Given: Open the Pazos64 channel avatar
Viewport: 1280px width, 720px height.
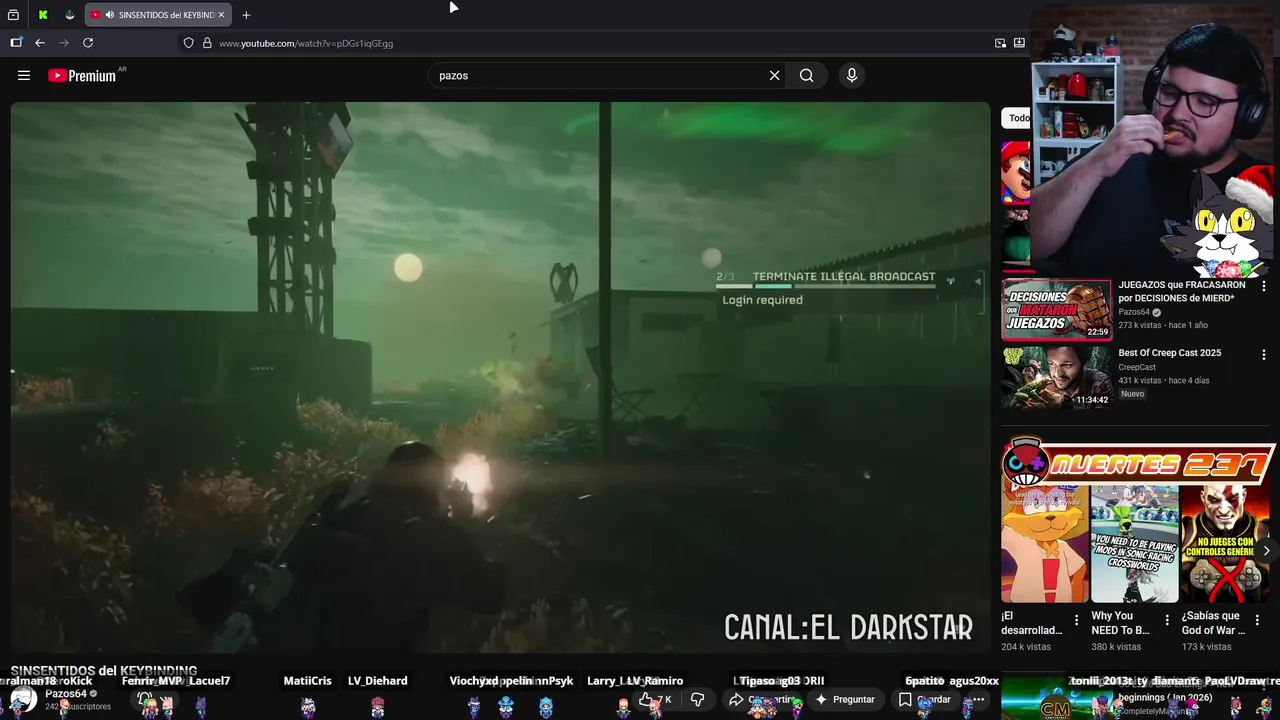Looking at the screenshot, I should coord(24,699).
